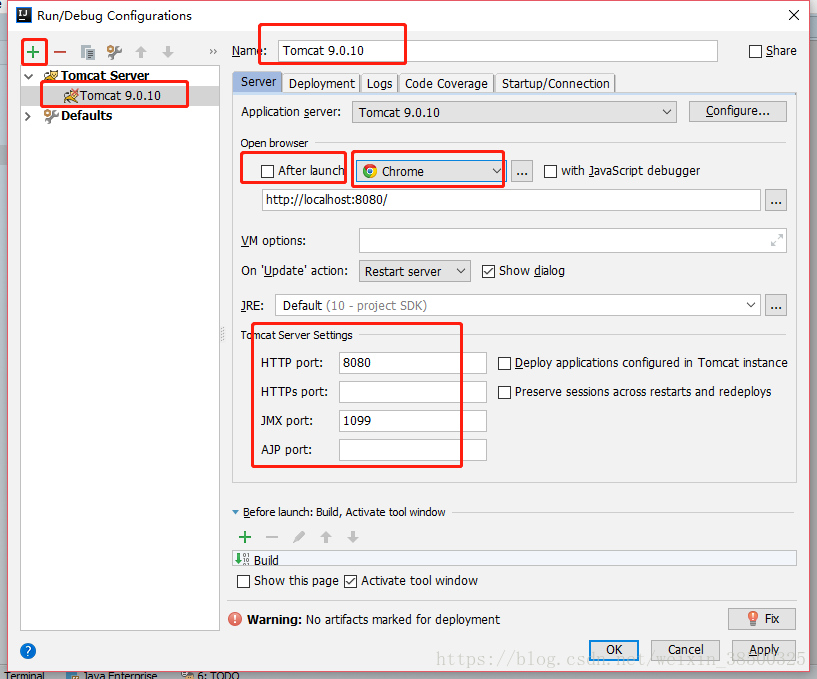Open the Restart server update action dropdown

click(x=415, y=271)
